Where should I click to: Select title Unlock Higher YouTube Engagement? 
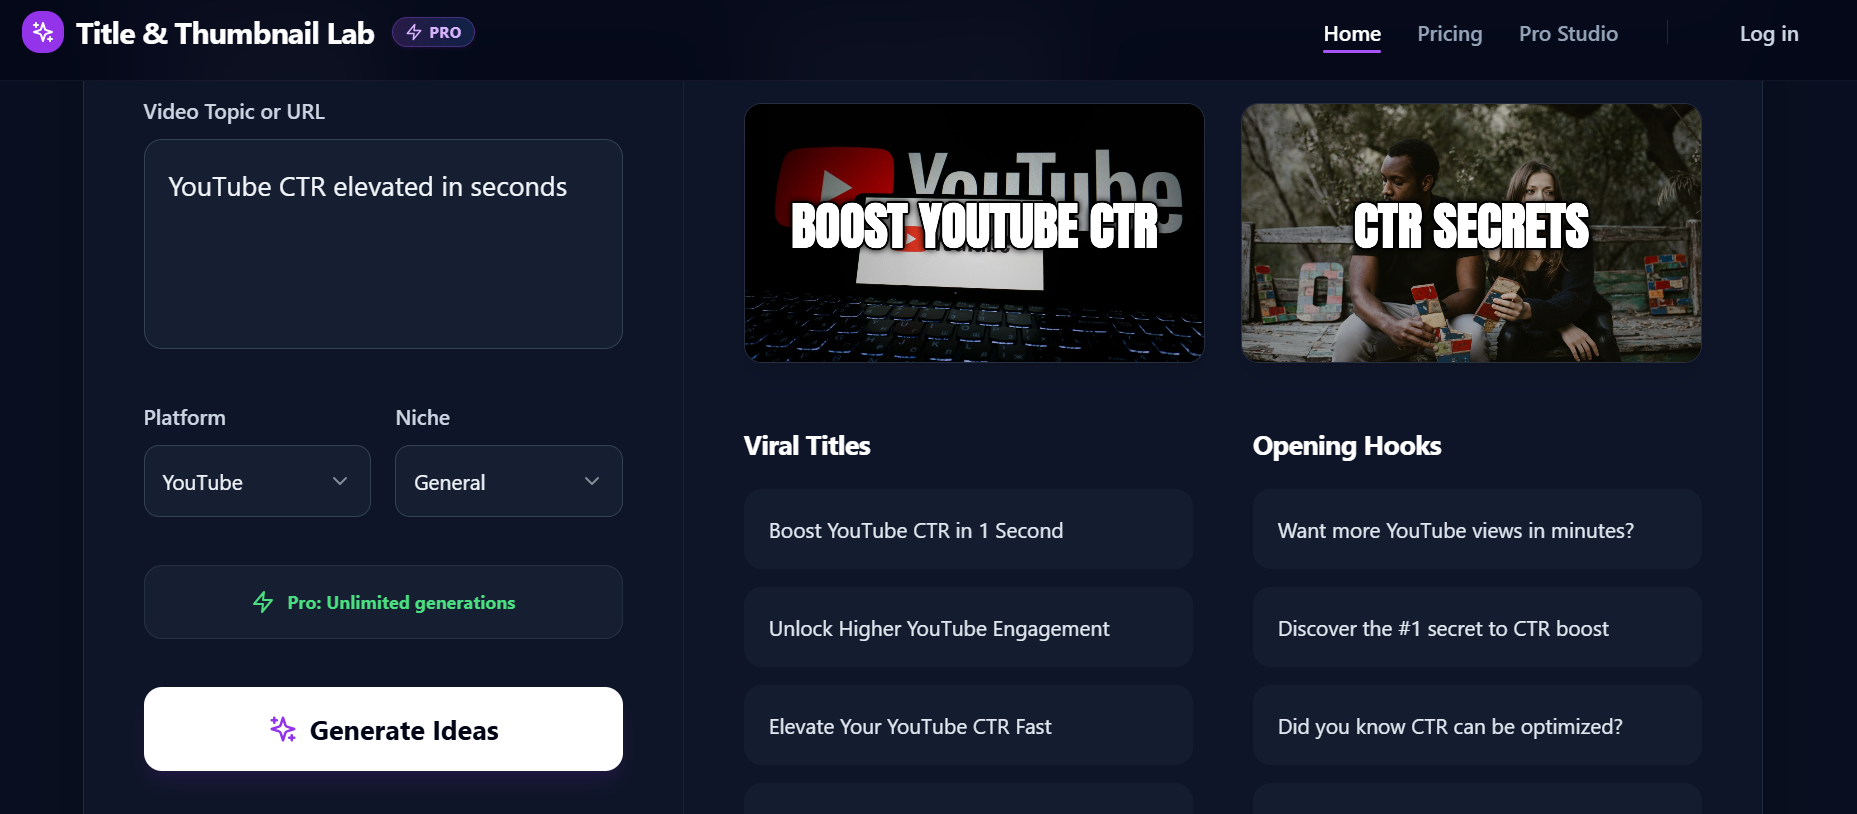pyautogui.click(x=968, y=628)
